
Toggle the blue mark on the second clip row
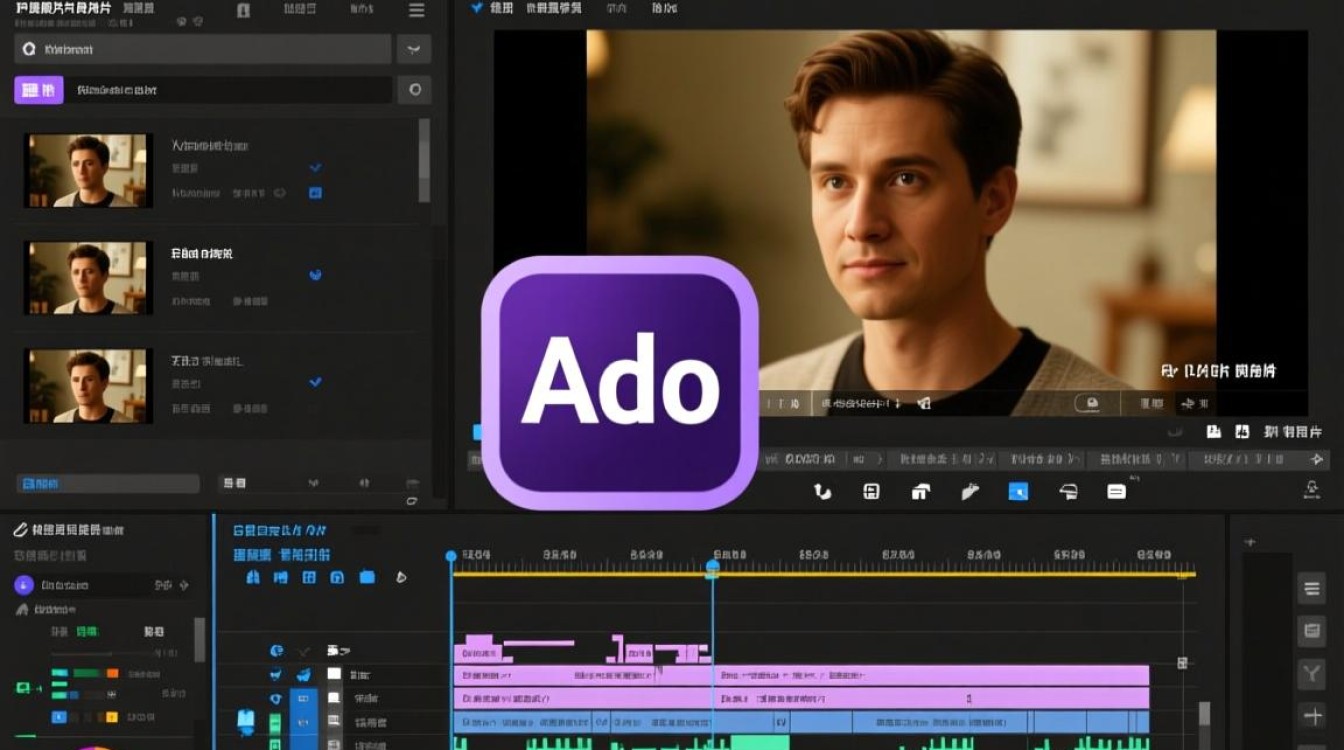(x=316, y=275)
